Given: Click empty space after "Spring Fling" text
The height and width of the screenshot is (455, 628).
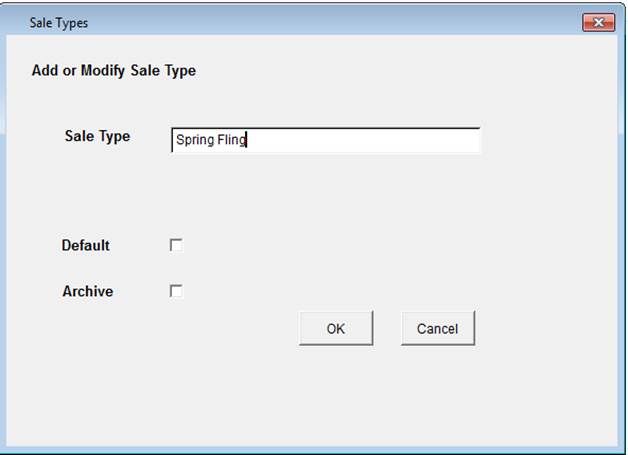Looking at the screenshot, I should click(360, 141).
